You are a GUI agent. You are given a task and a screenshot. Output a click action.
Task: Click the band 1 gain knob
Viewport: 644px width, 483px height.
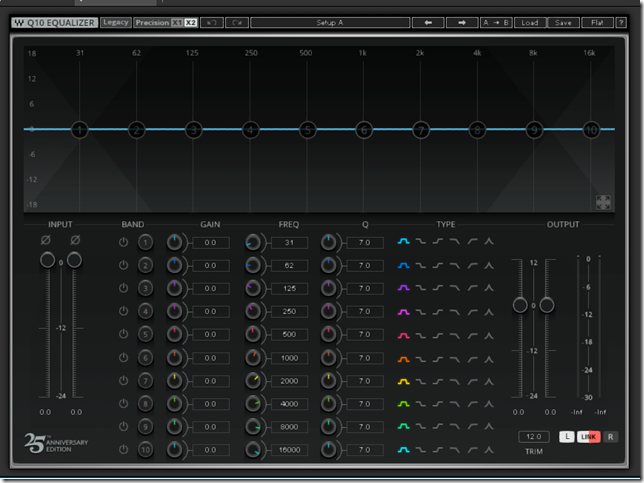coord(174,242)
